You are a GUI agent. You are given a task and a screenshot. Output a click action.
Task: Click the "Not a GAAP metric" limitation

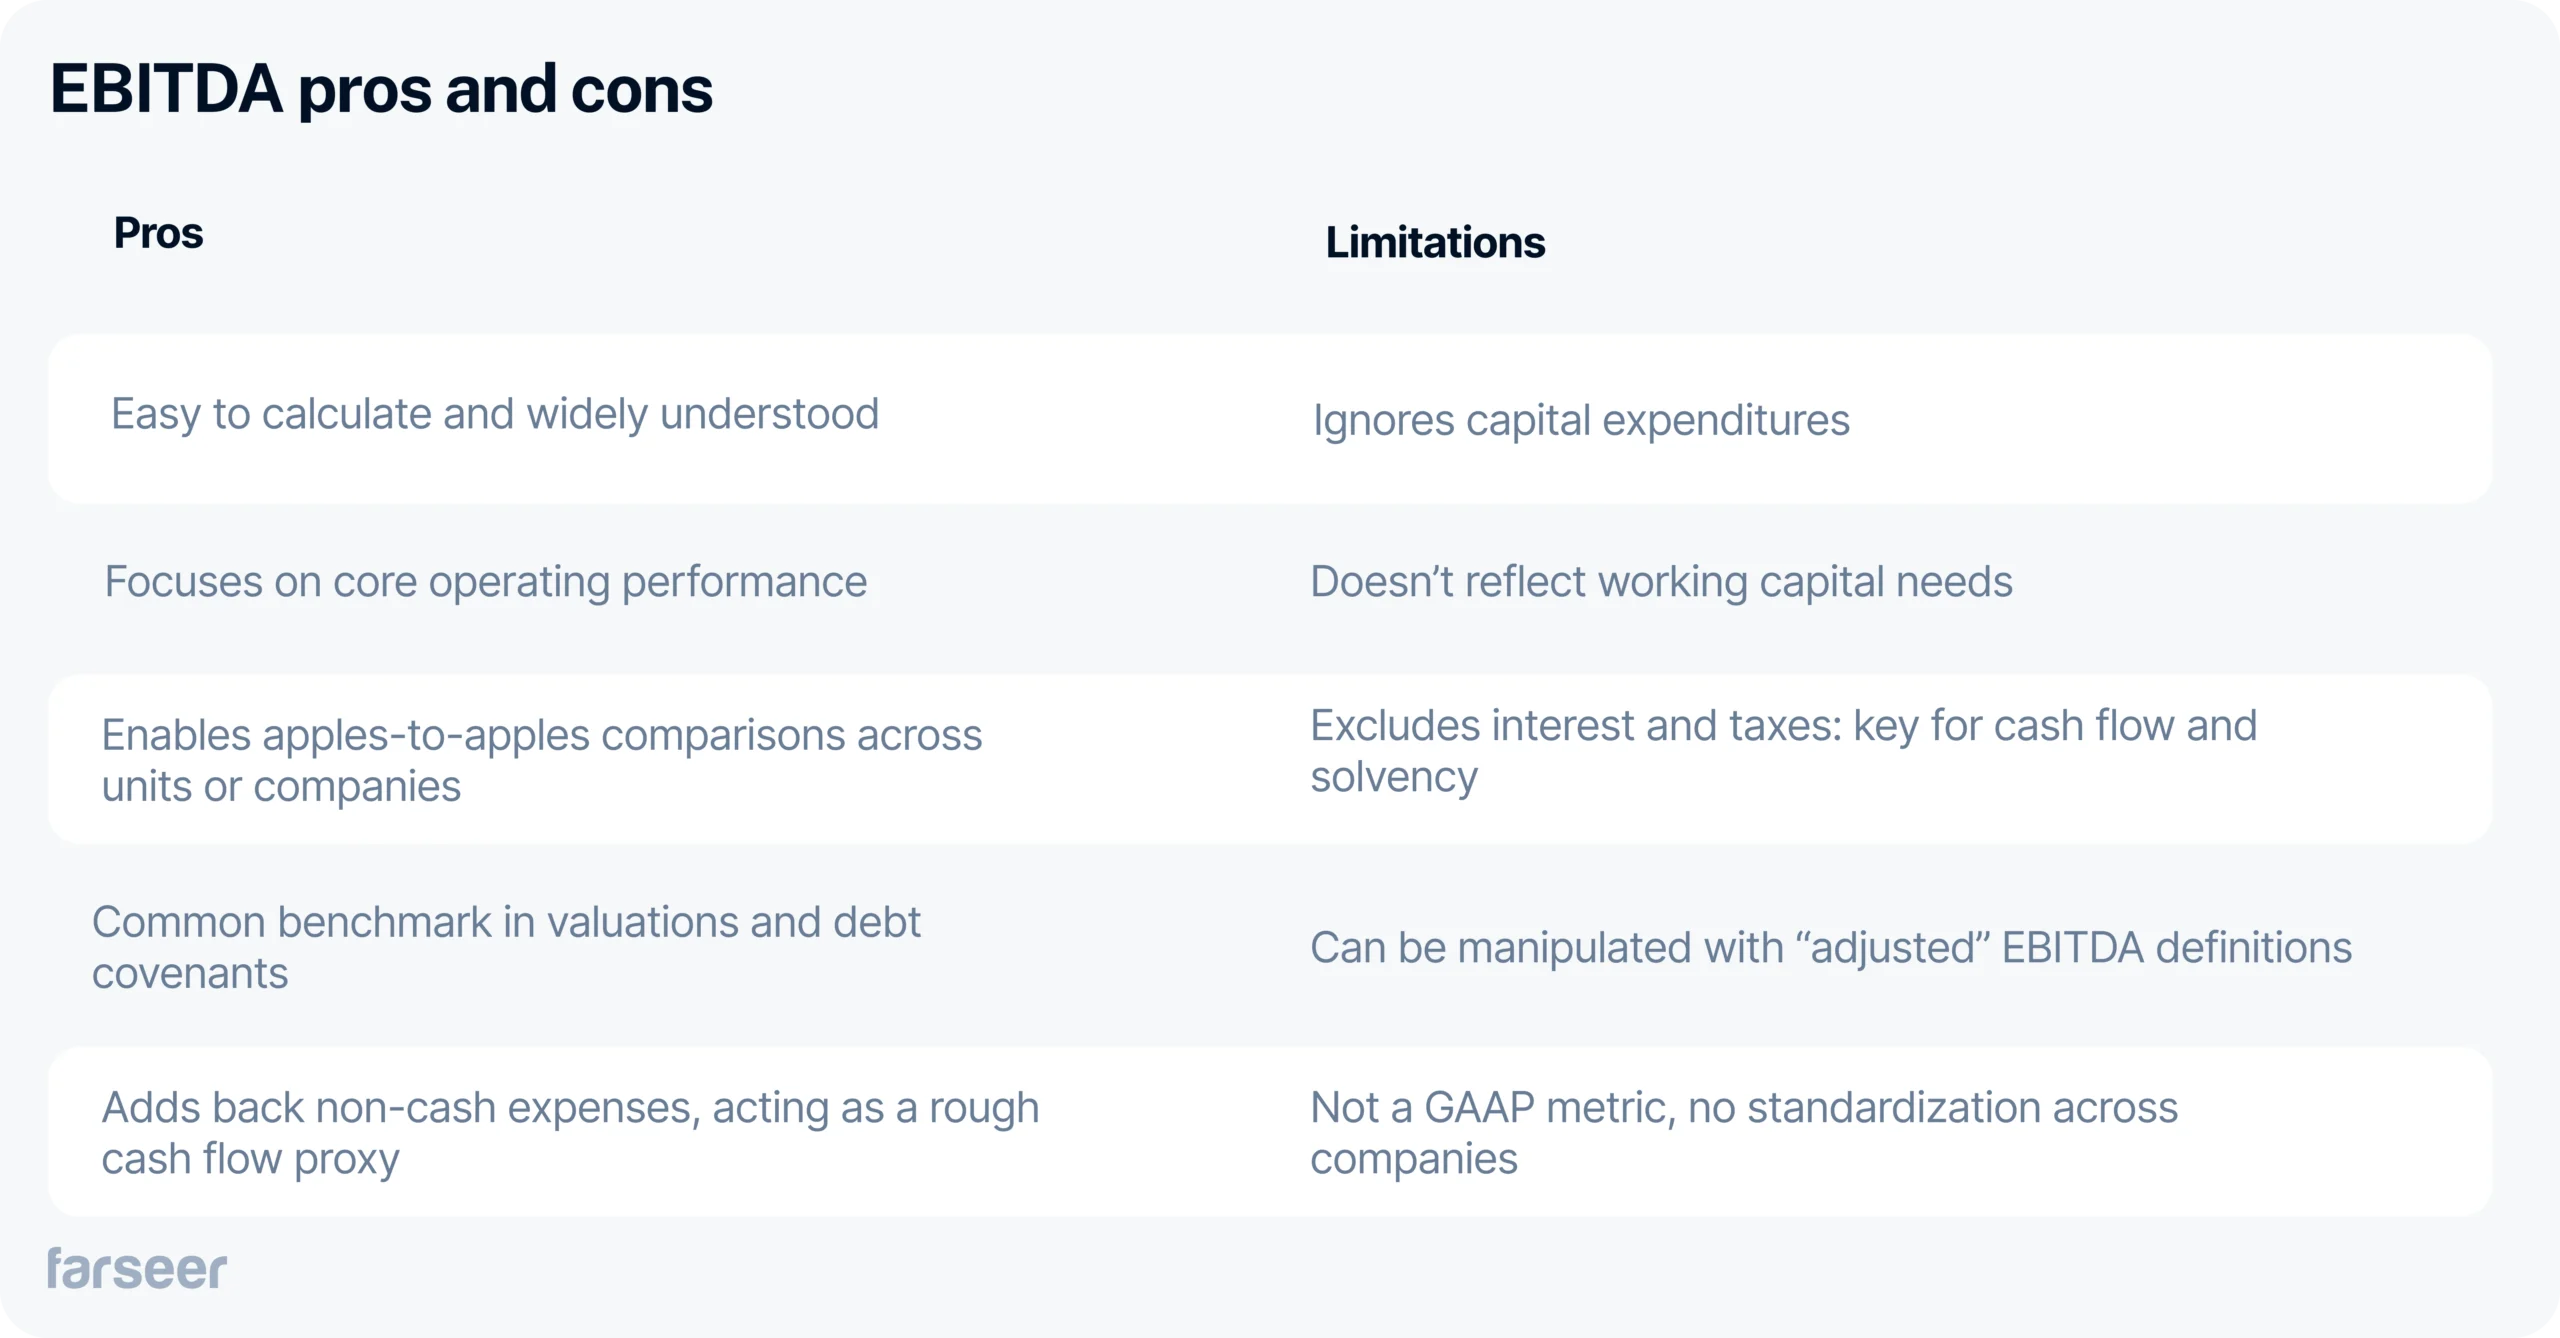click(1743, 1133)
